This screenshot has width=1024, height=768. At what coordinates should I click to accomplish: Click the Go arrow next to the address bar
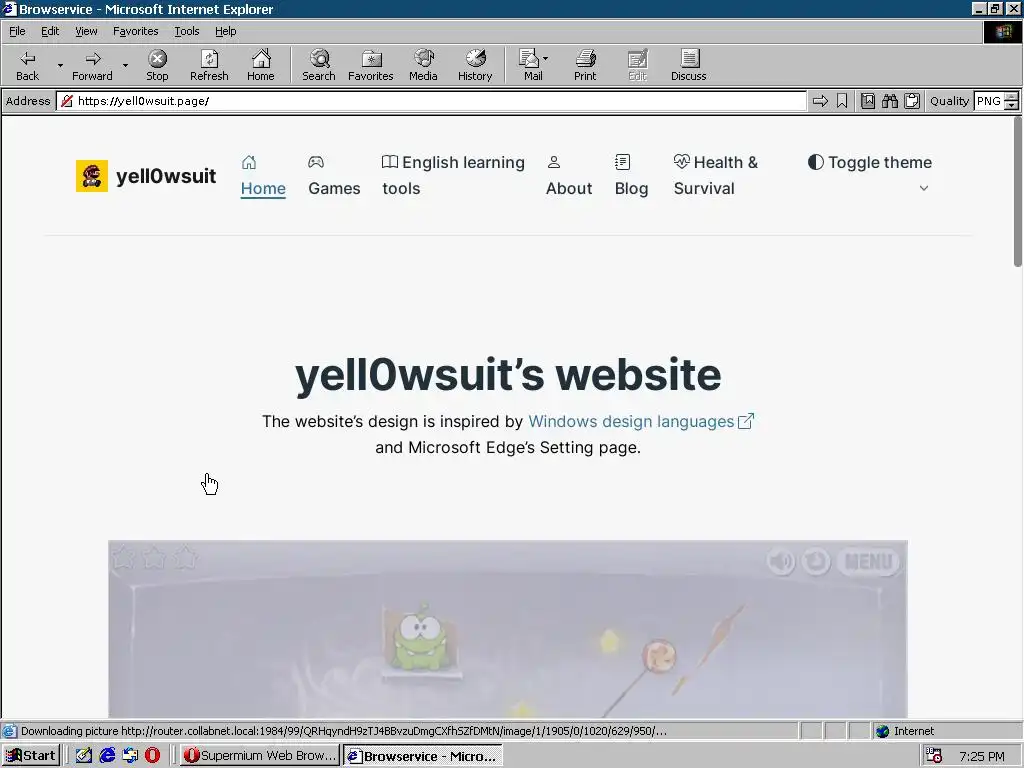pyautogui.click(x=820, y=101)
